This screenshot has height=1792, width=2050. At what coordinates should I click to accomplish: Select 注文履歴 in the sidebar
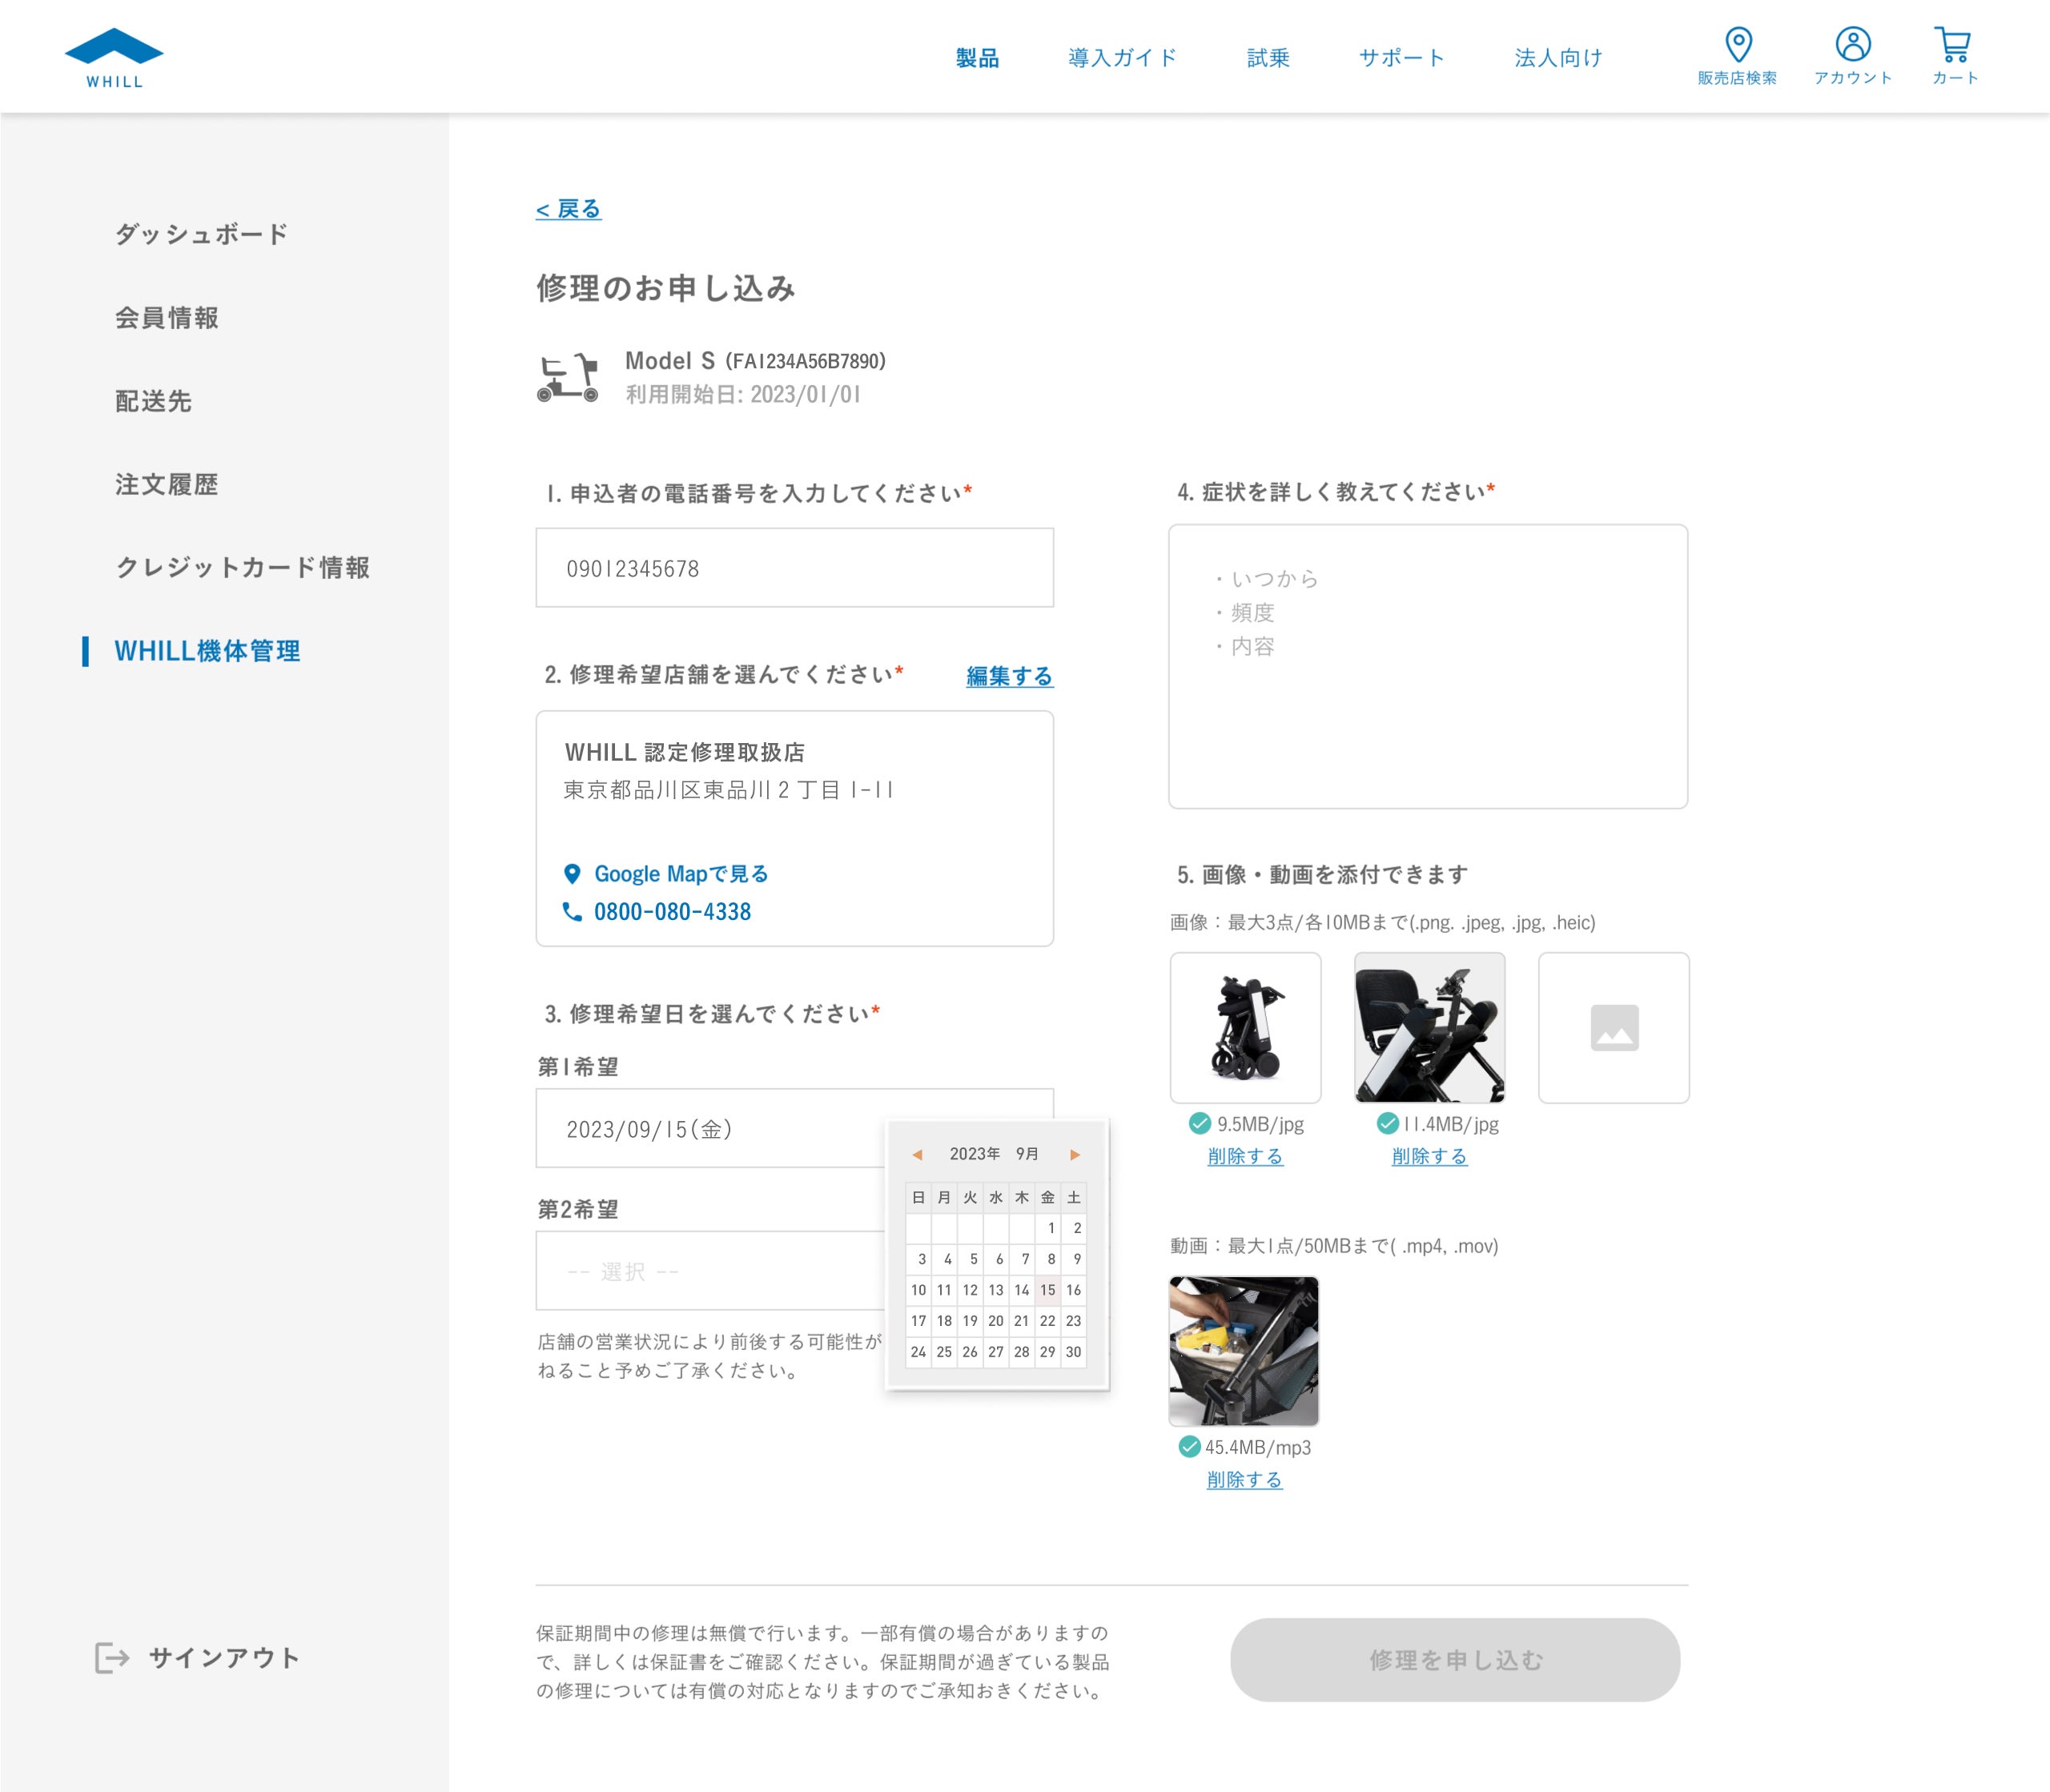coord(167,485)
